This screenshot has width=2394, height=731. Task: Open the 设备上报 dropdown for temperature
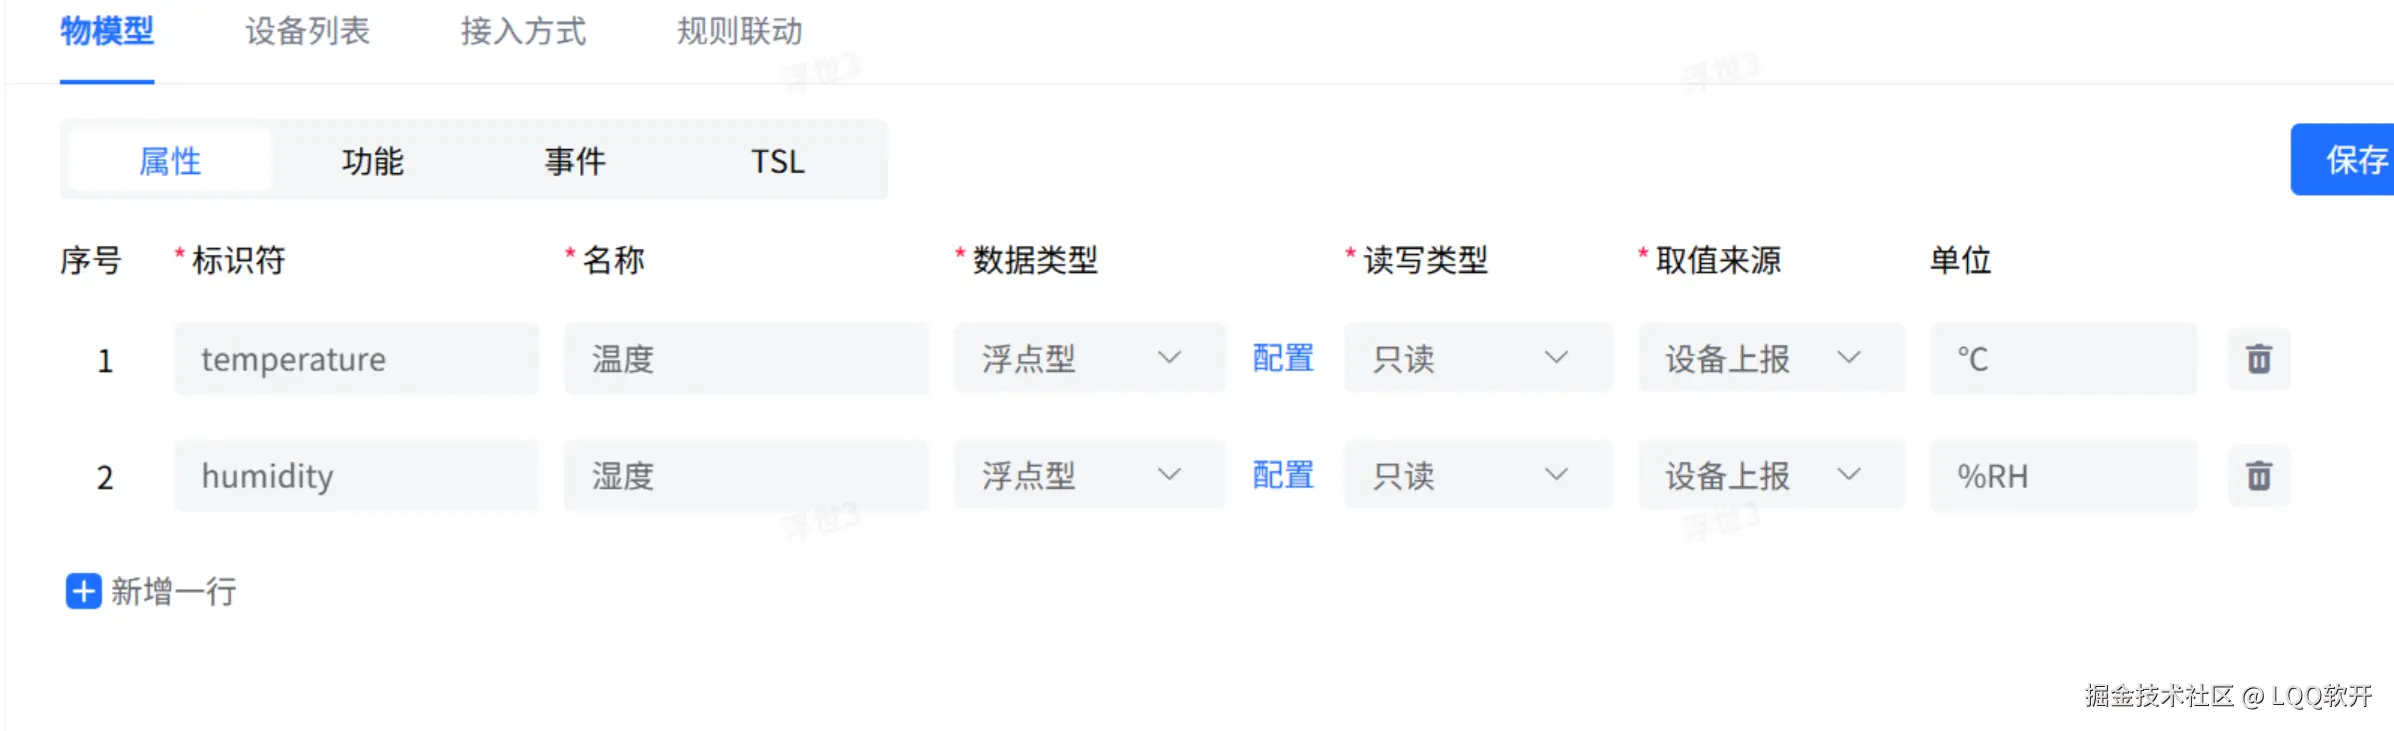click(1770, 359)
